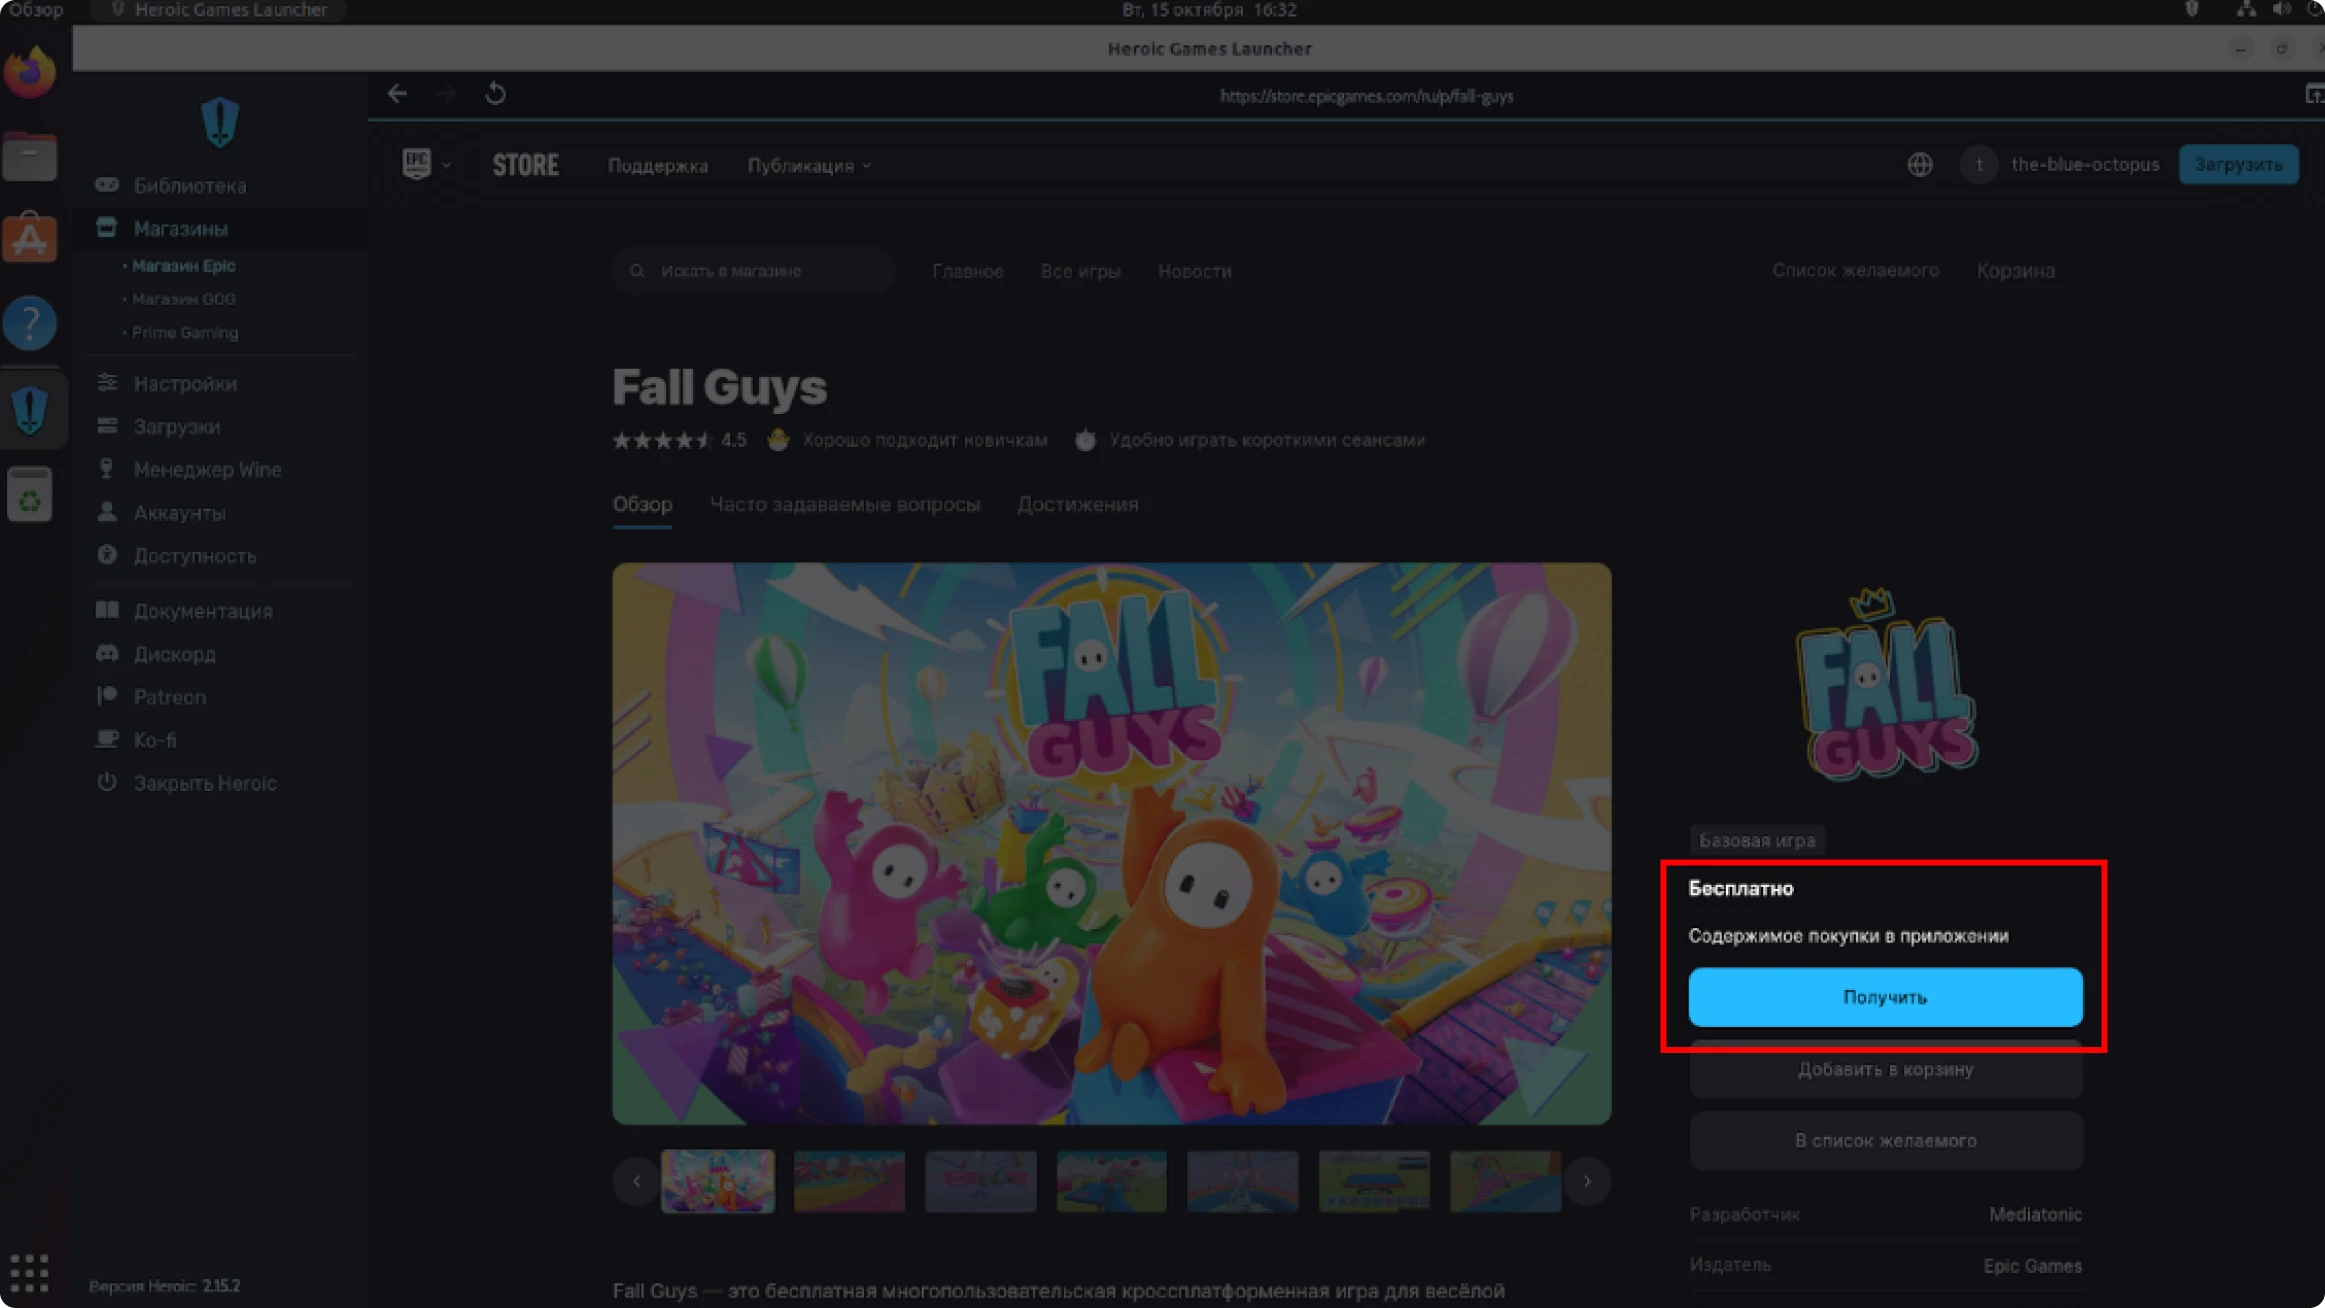
Task: Expand the Epic logo dropdown arrow
Action: click(446, 165)
